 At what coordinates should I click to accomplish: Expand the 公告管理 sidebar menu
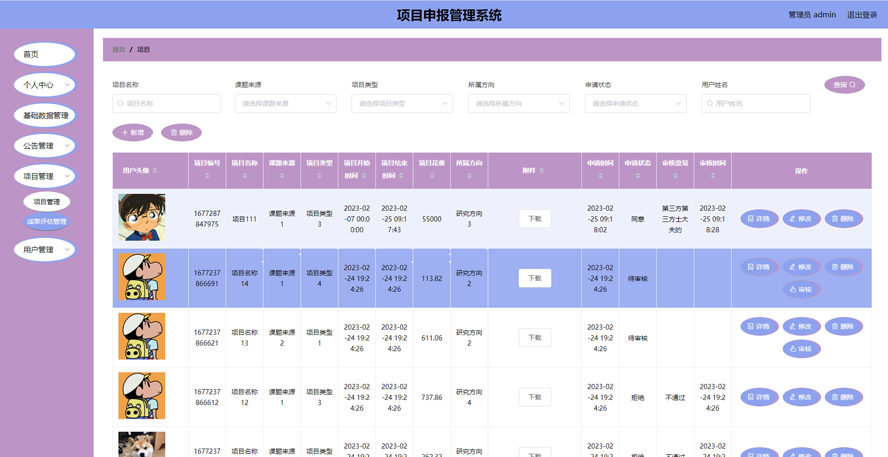[45, 146]
